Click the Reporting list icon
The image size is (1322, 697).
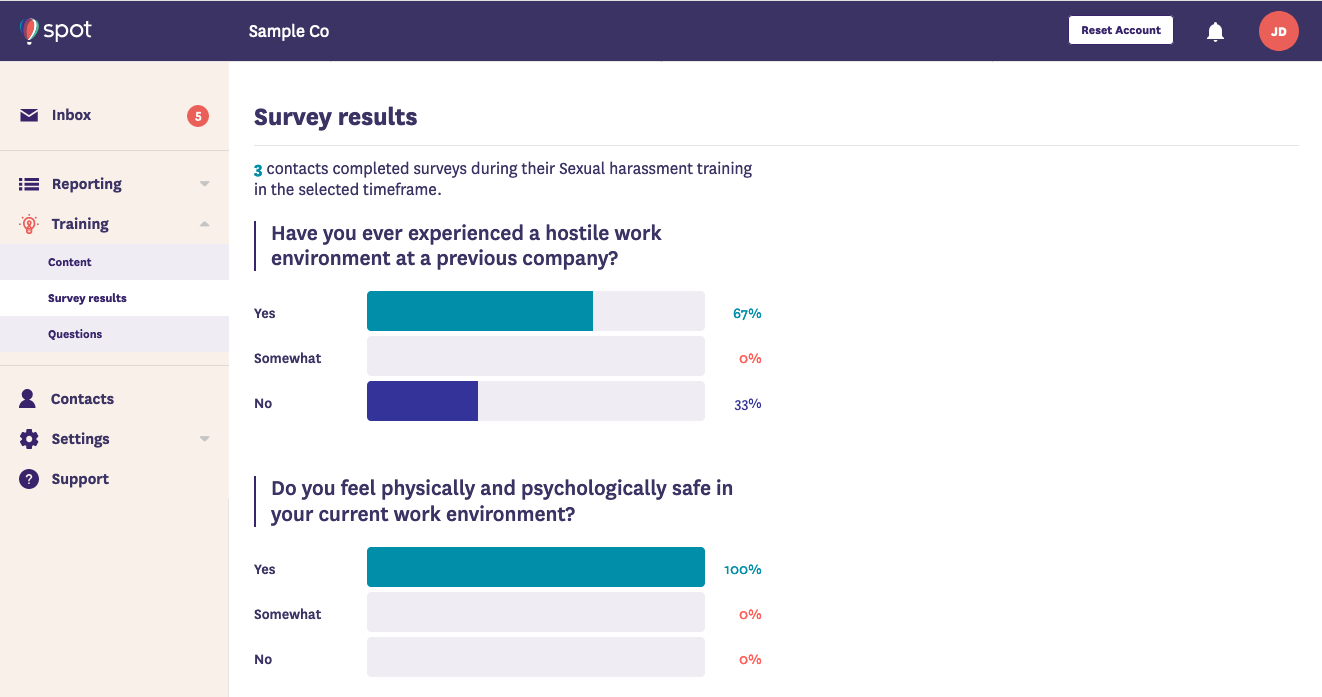[x=29, y=184]
